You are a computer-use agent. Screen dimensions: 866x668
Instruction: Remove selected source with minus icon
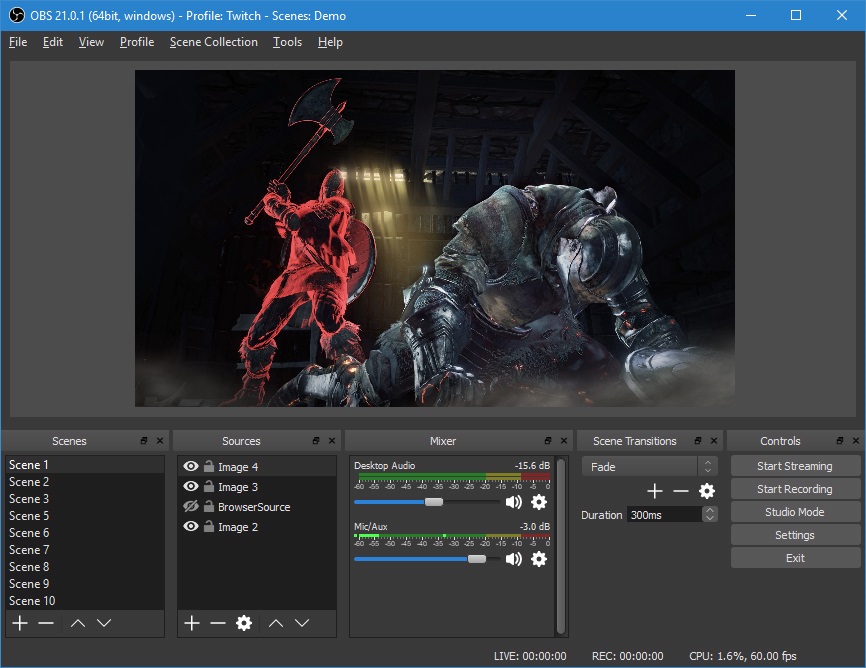coord(218,623)
